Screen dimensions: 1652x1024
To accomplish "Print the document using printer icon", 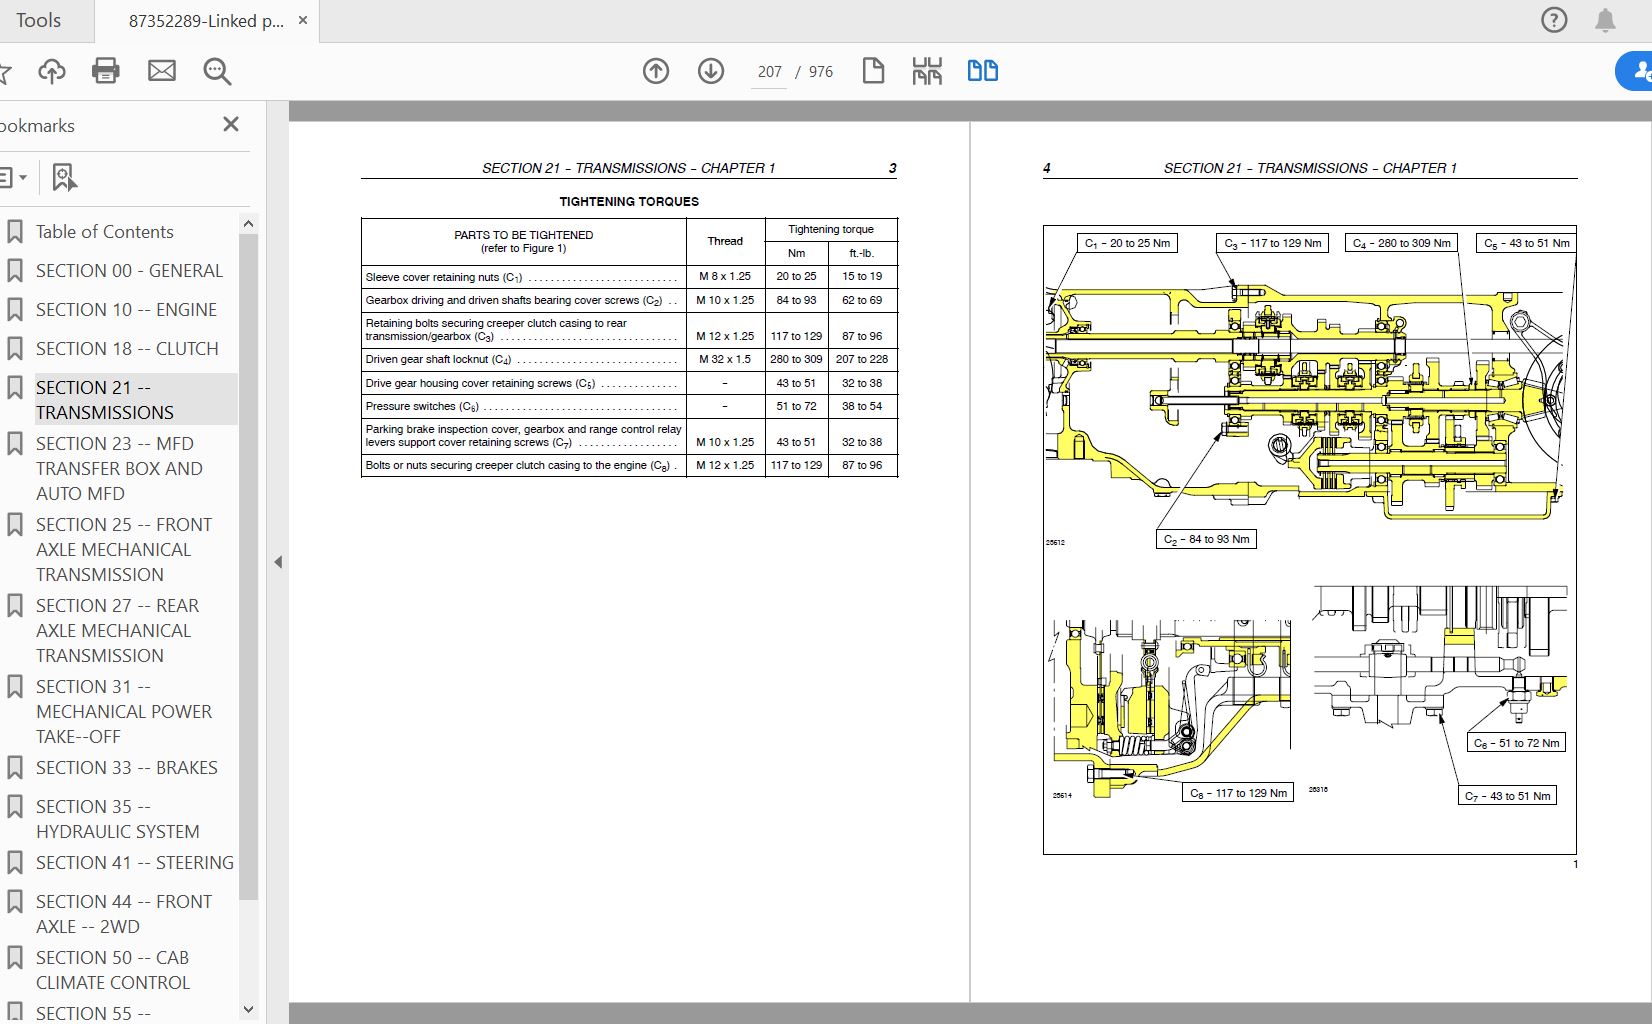I will pos(106,71).
